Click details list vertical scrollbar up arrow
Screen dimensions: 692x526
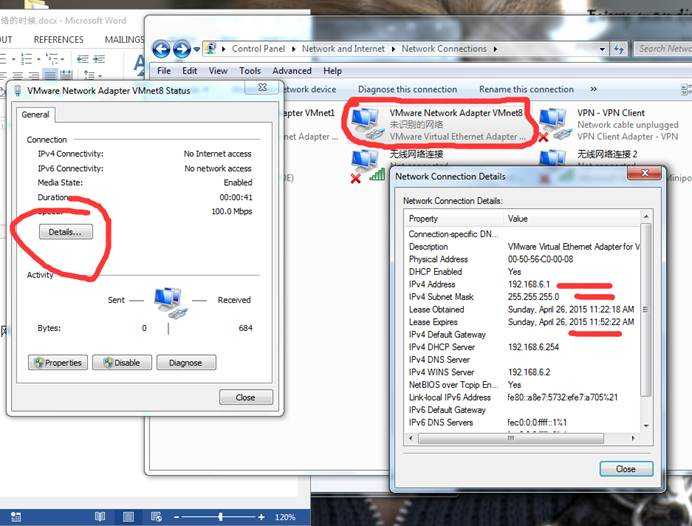pos(646,216)
